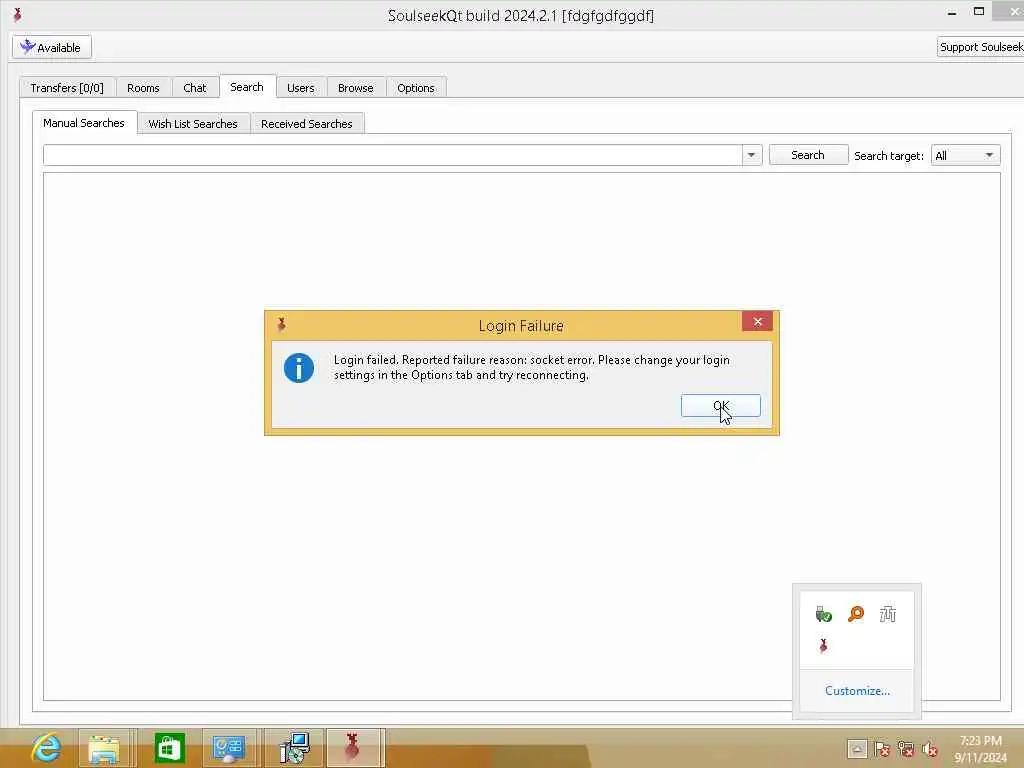Click the installer setup taskbar icon
This screenshot has height=768, width=1024.
[295, 748]
